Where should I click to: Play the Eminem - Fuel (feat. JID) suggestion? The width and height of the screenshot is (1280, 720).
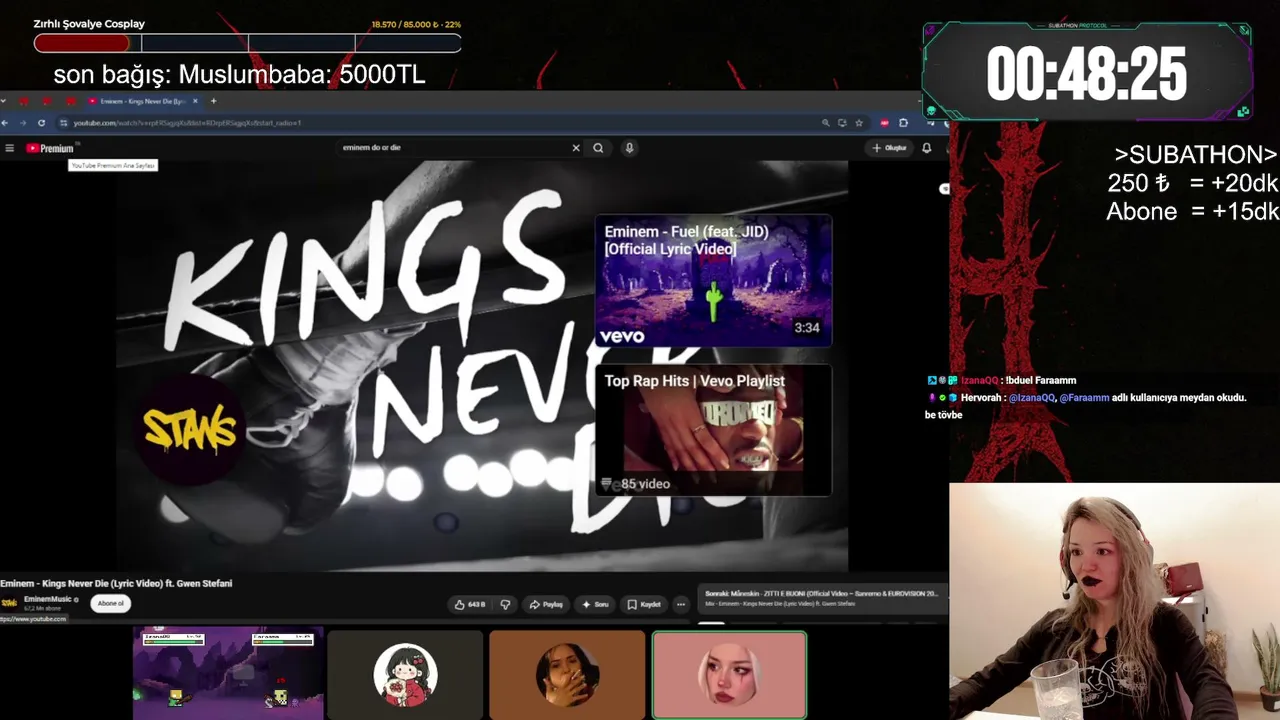713,280
